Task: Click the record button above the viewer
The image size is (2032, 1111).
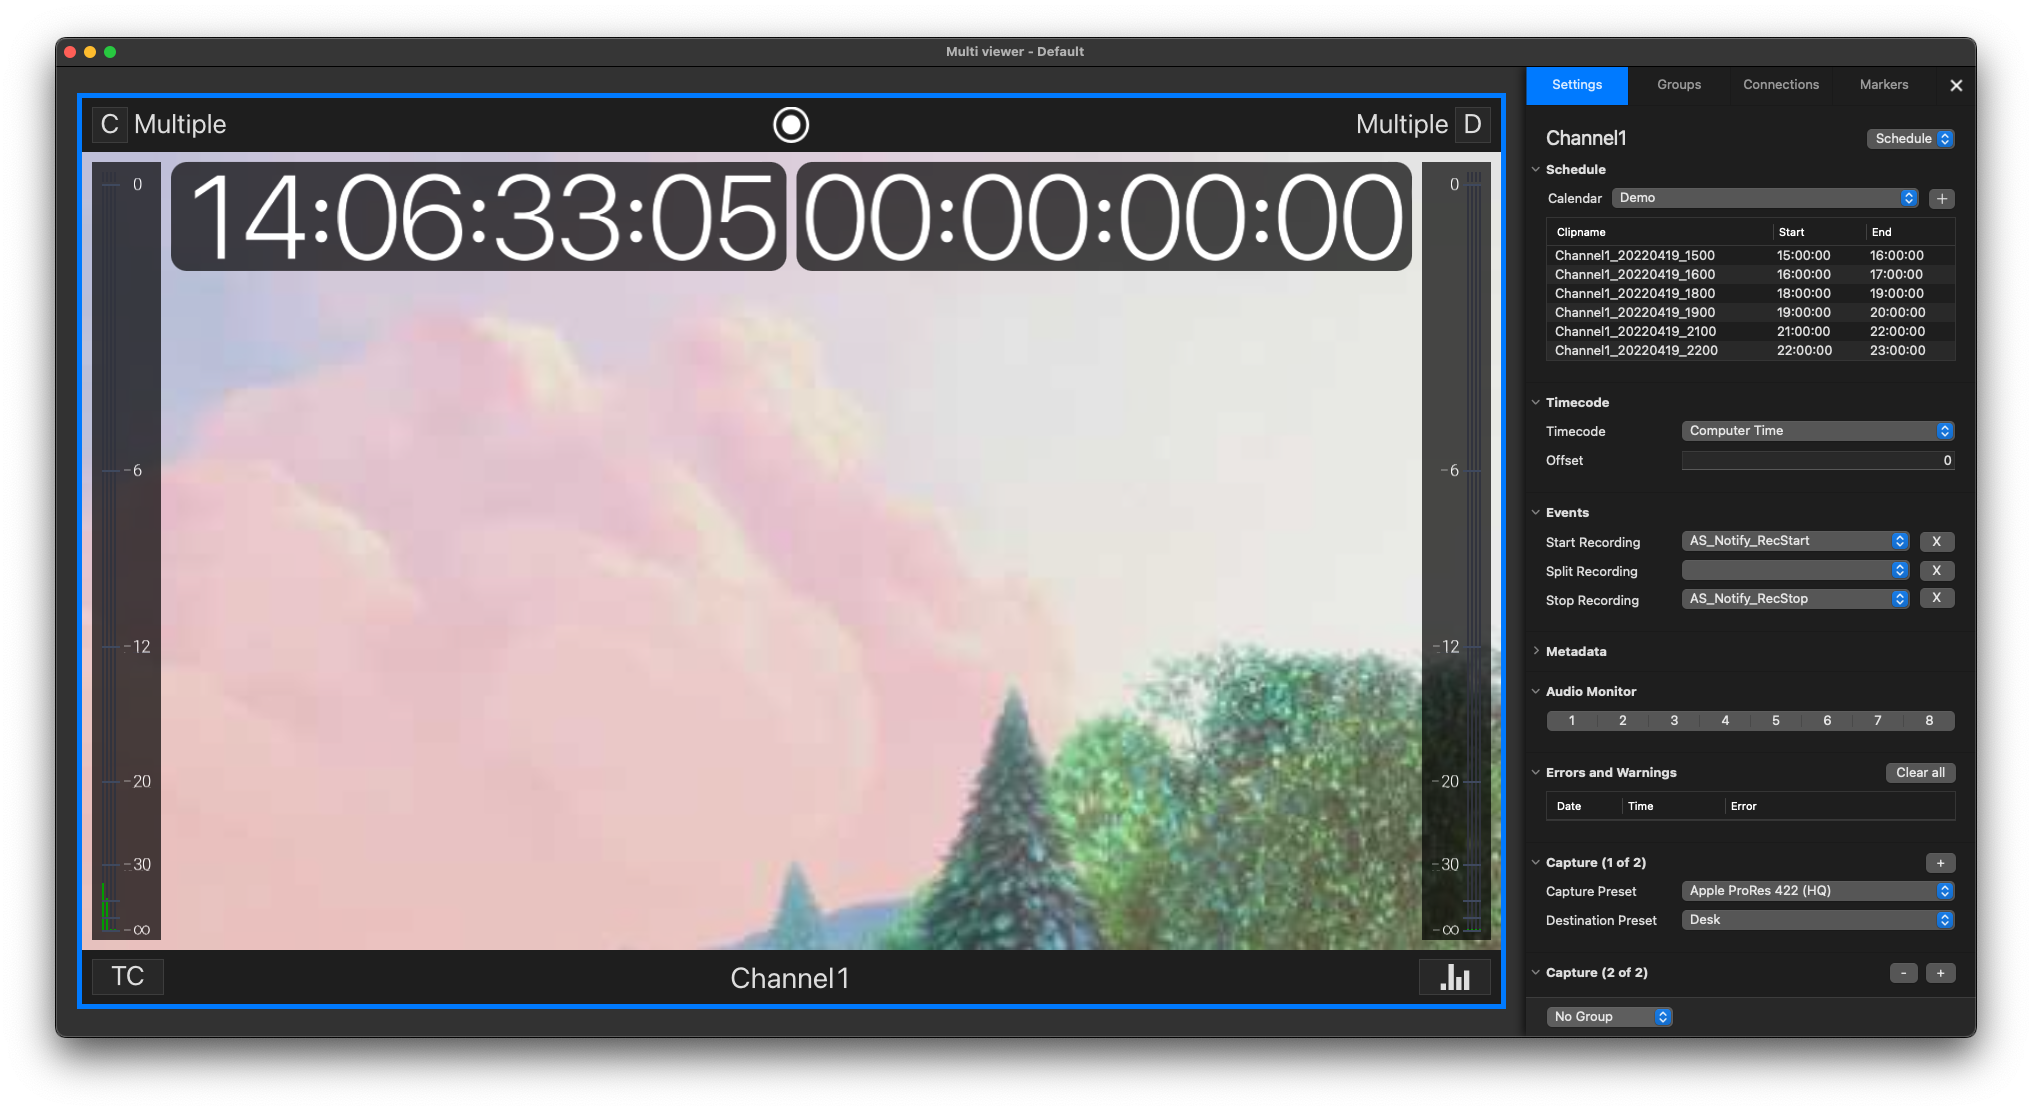Action: (x=791, y=125)
